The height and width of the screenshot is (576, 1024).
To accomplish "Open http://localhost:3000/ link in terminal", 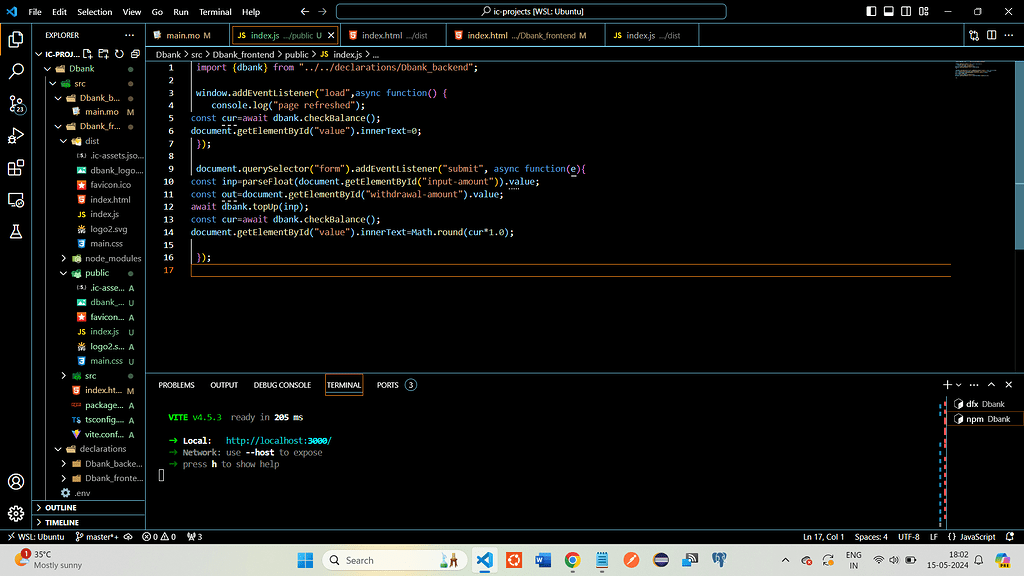I will (279, 441).
